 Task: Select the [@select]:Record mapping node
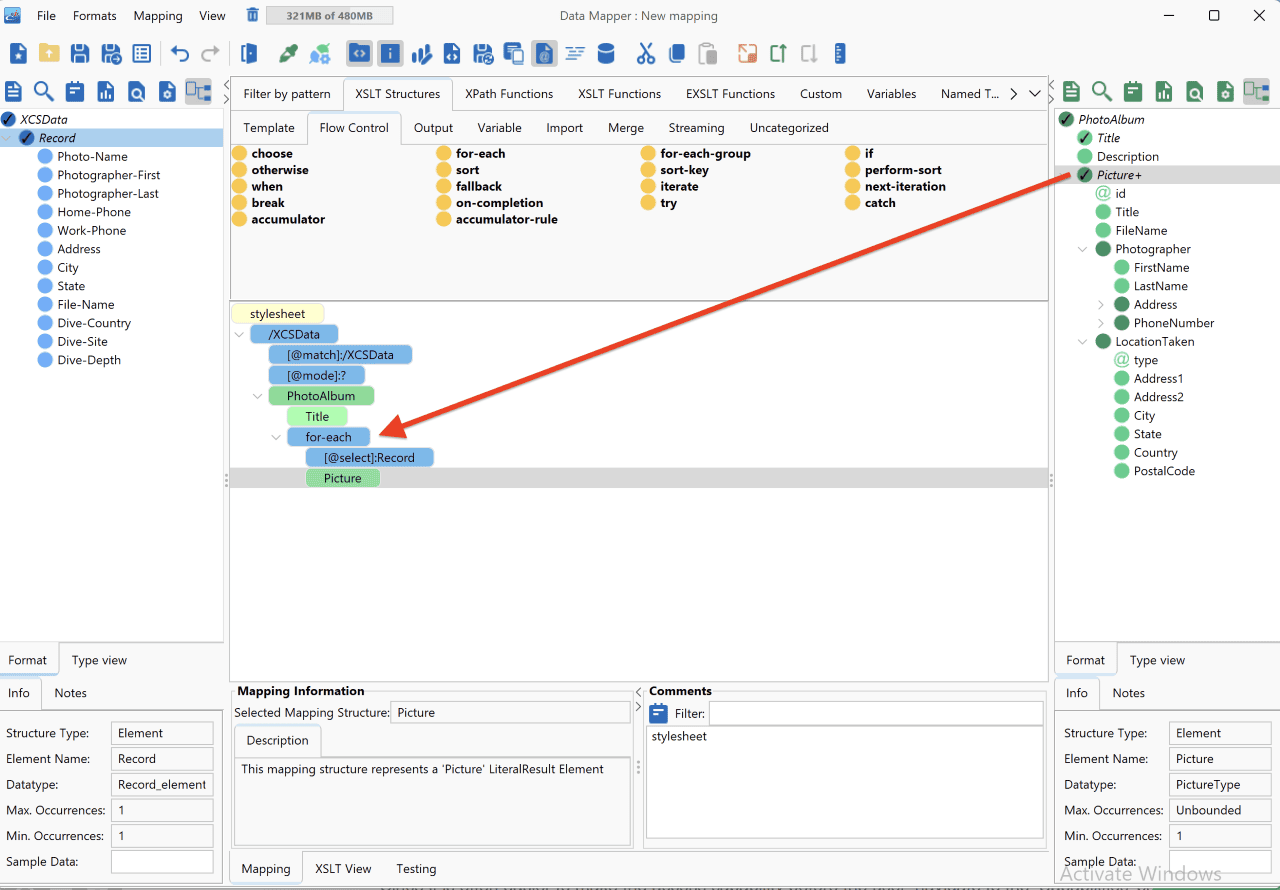click(370, 458)
